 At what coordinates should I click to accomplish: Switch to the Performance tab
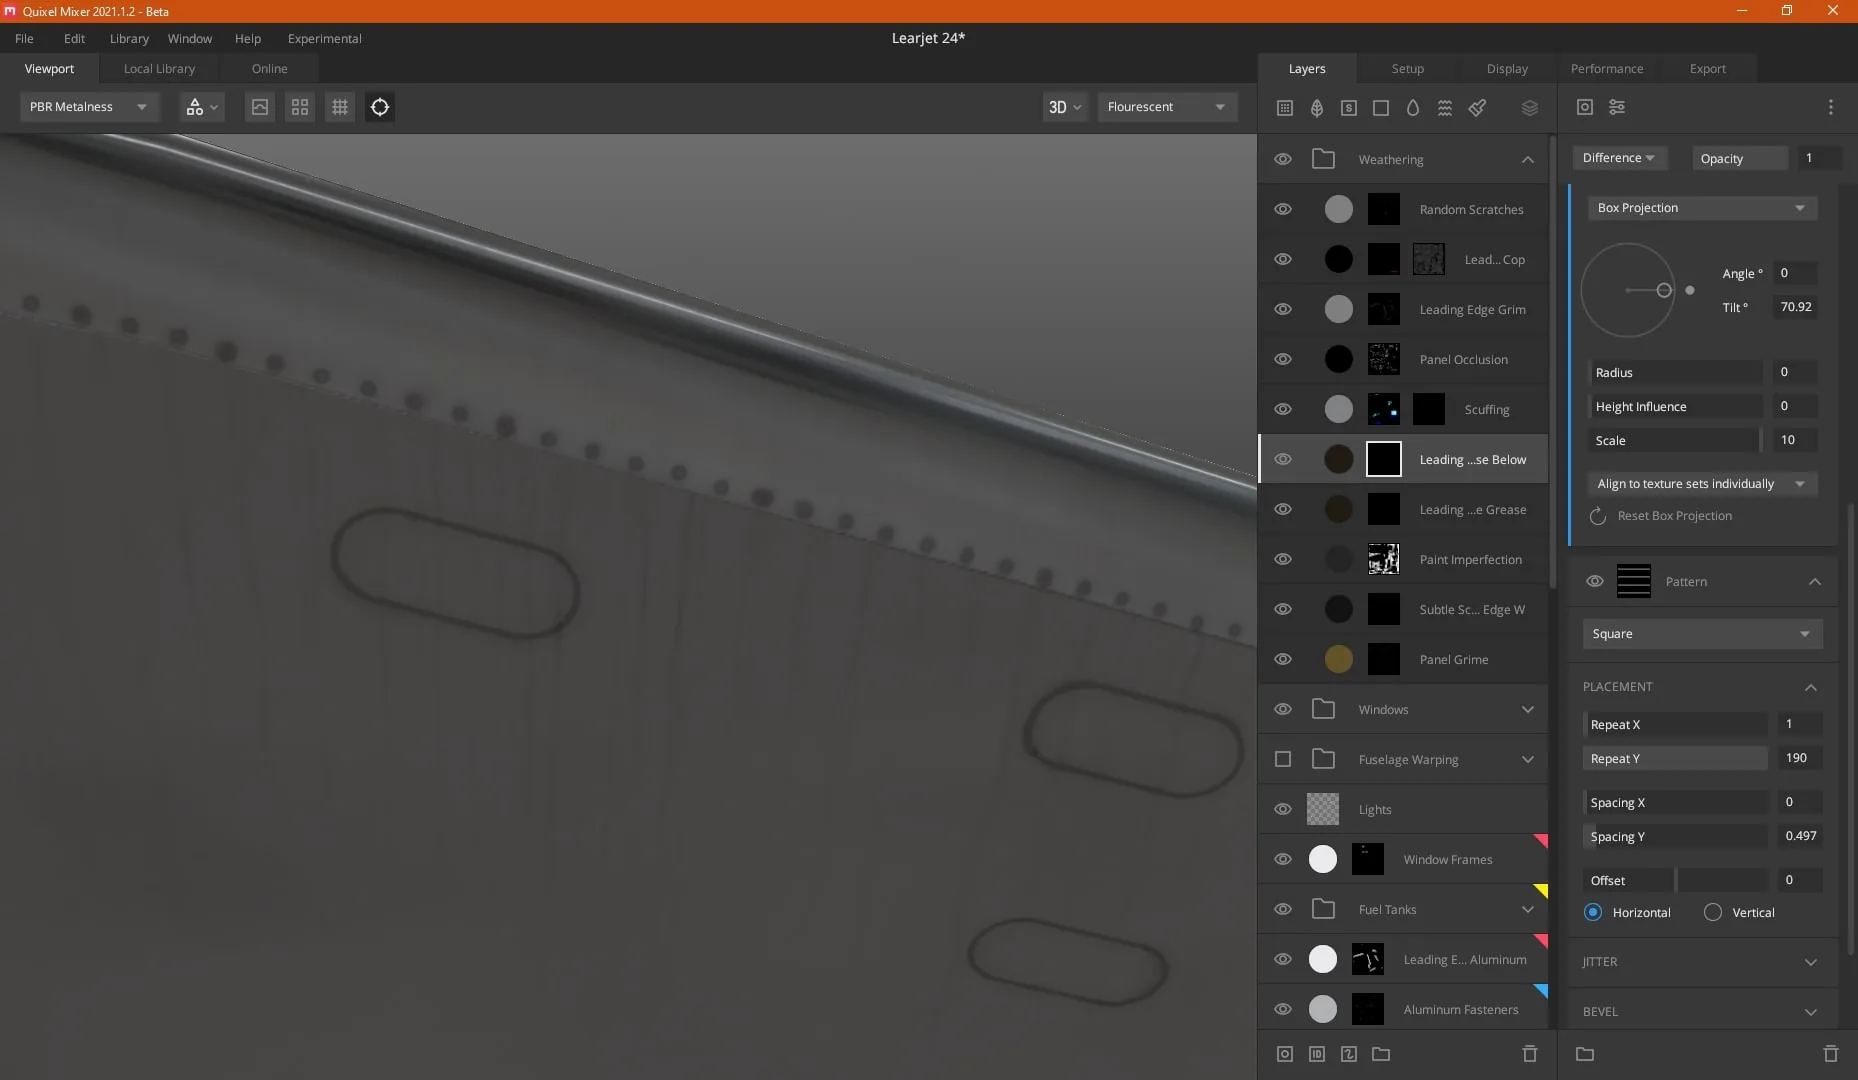click(x=1607, y=69)
